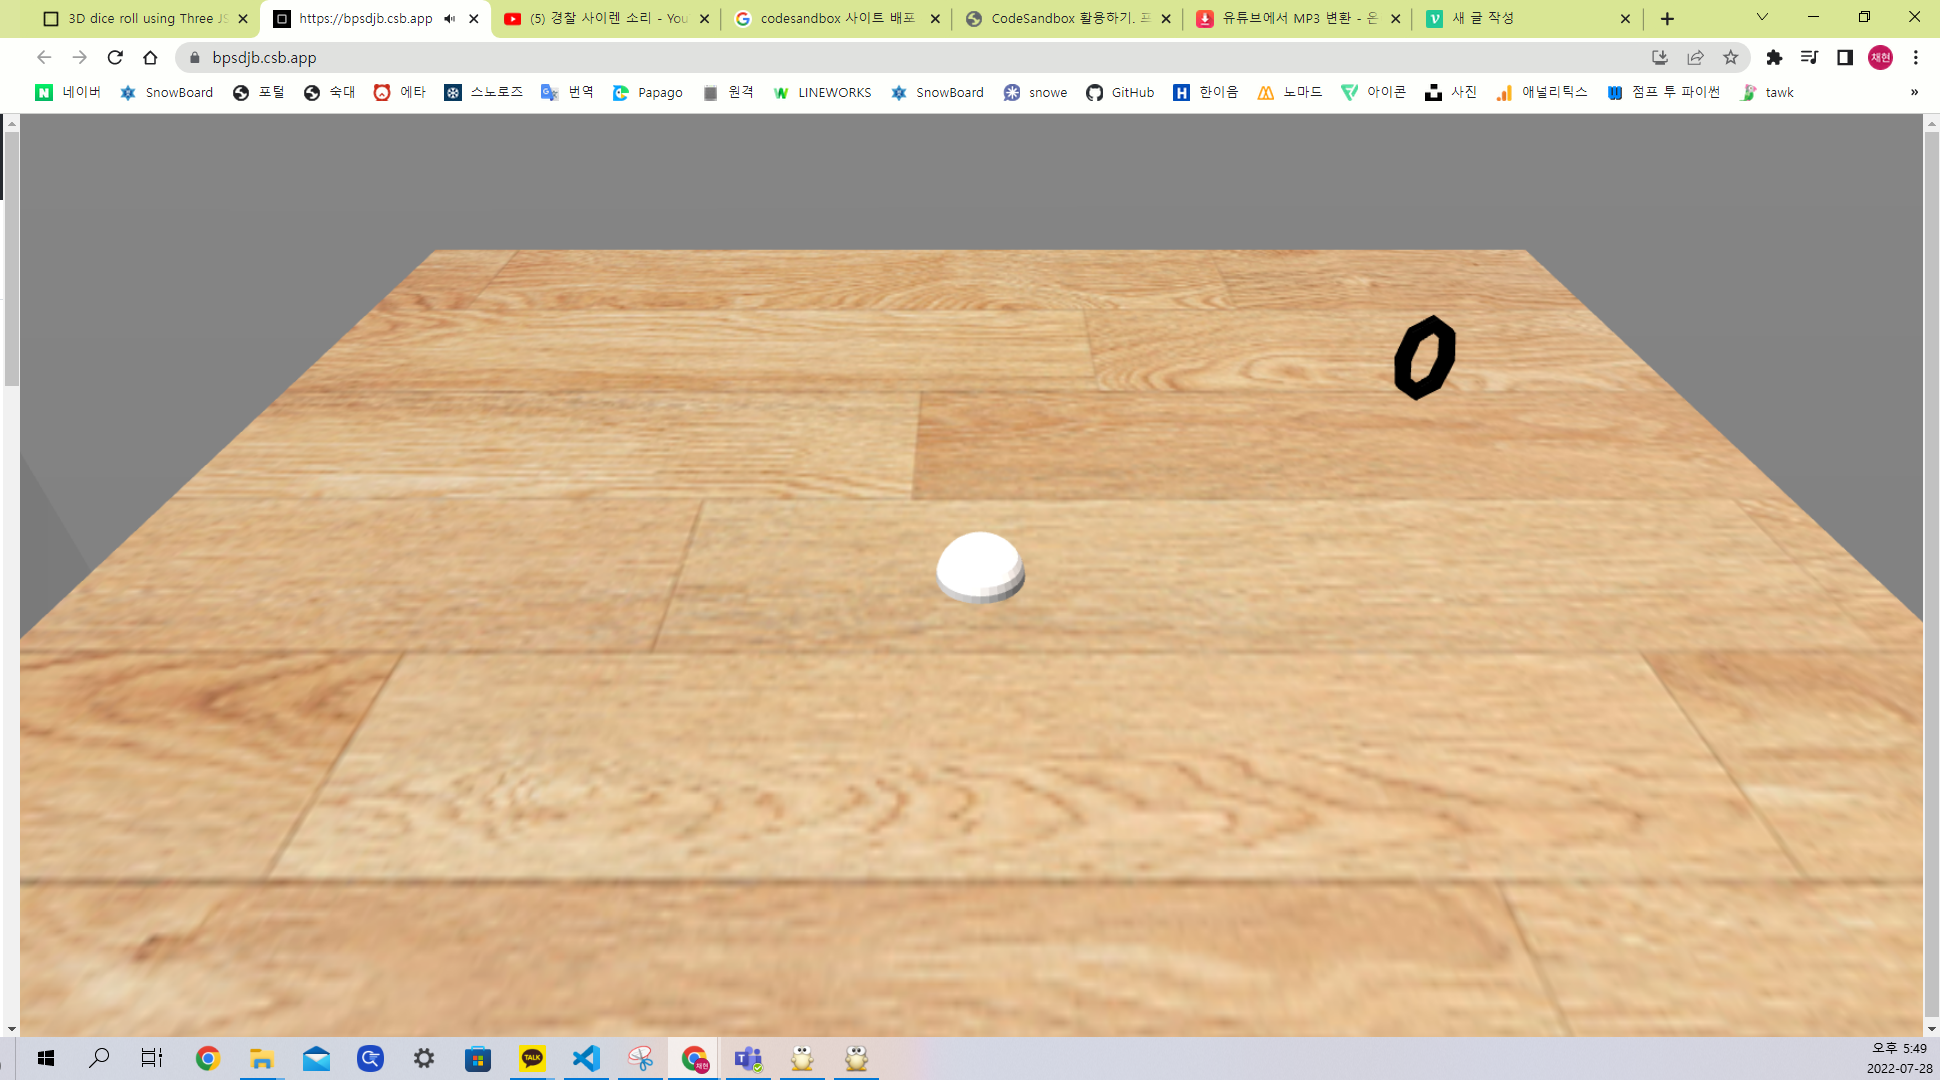The width and height of the screenshot is (1940, 1080).
Task: Click the reload page icon
Action: point(115,57)
